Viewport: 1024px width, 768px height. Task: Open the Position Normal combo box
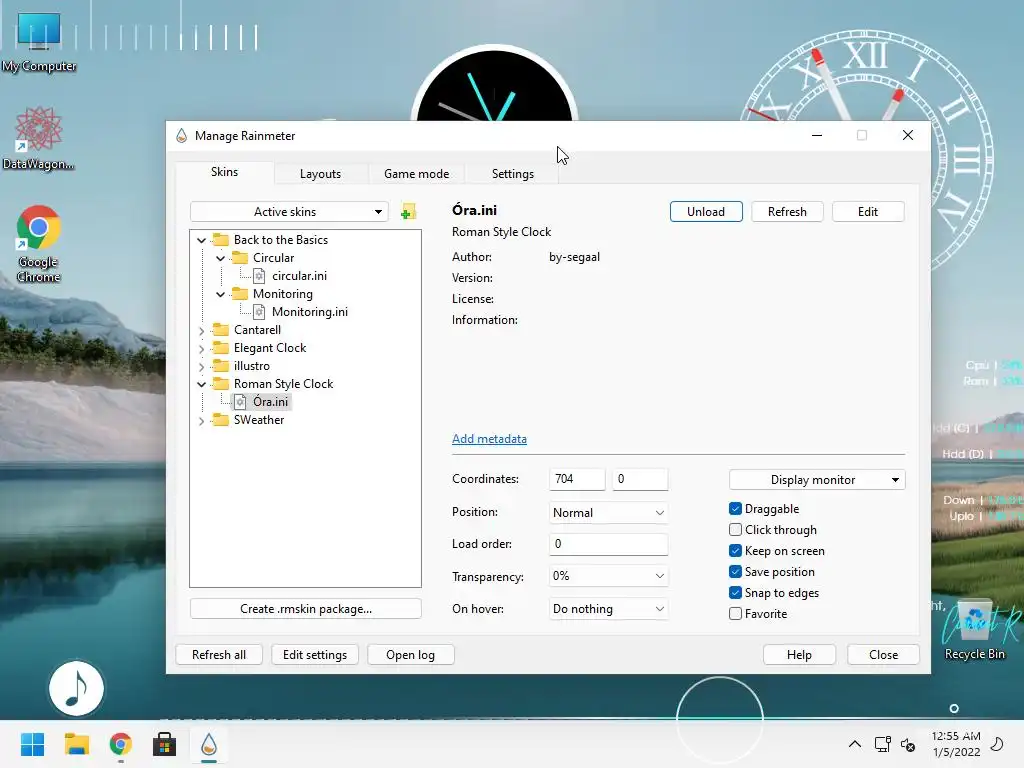click(608, 513)
